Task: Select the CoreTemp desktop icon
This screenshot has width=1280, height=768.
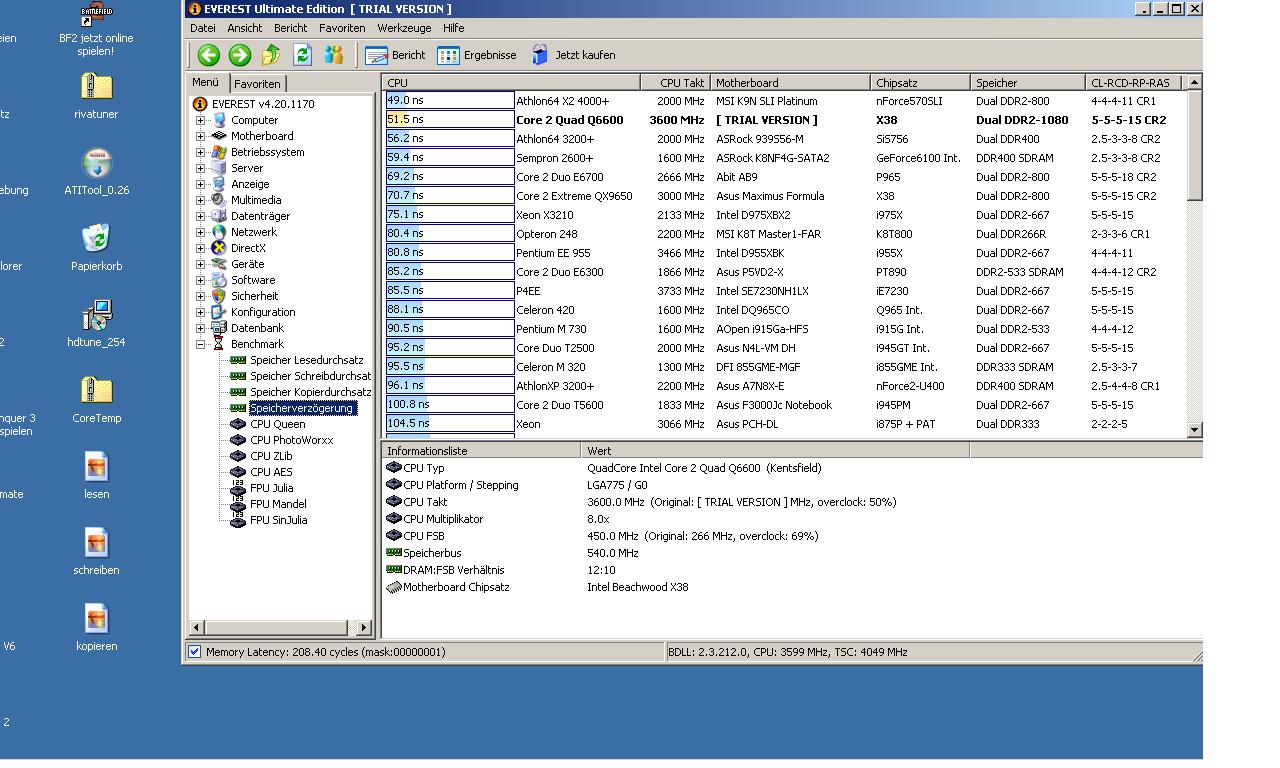Action: point(96,400)
